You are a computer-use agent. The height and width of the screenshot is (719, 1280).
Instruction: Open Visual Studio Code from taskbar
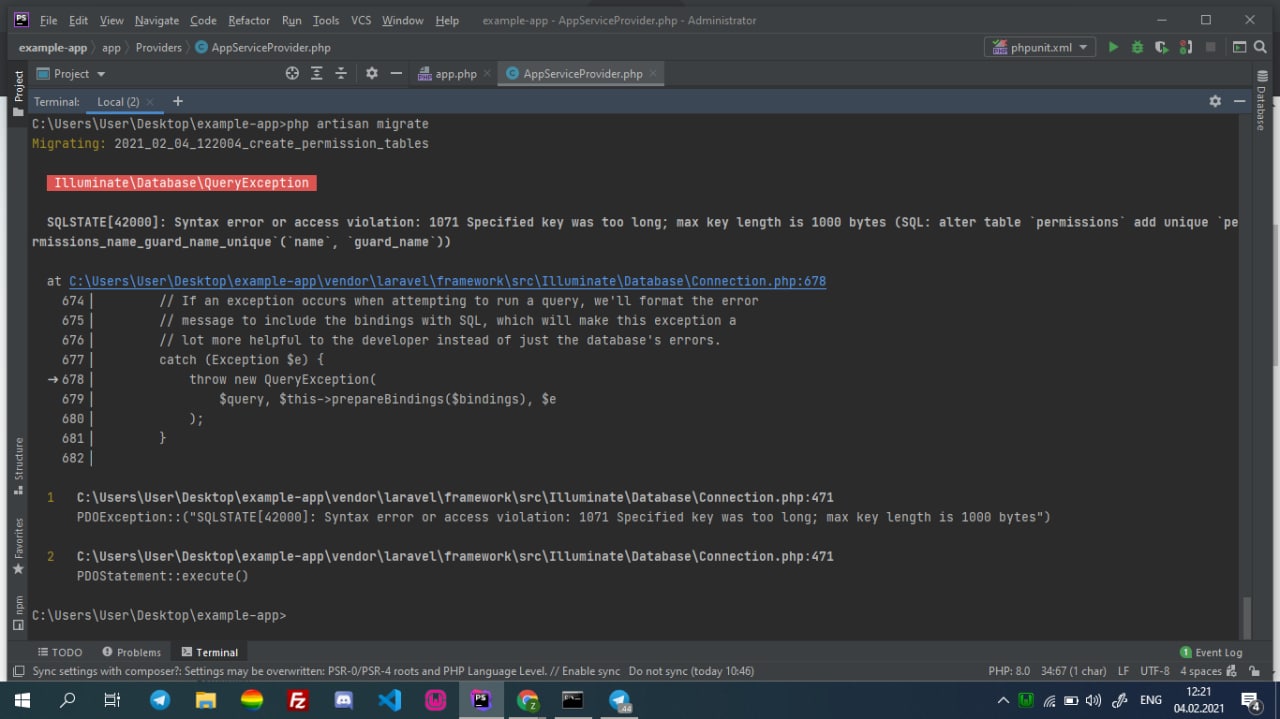click(x=390, y=700)
